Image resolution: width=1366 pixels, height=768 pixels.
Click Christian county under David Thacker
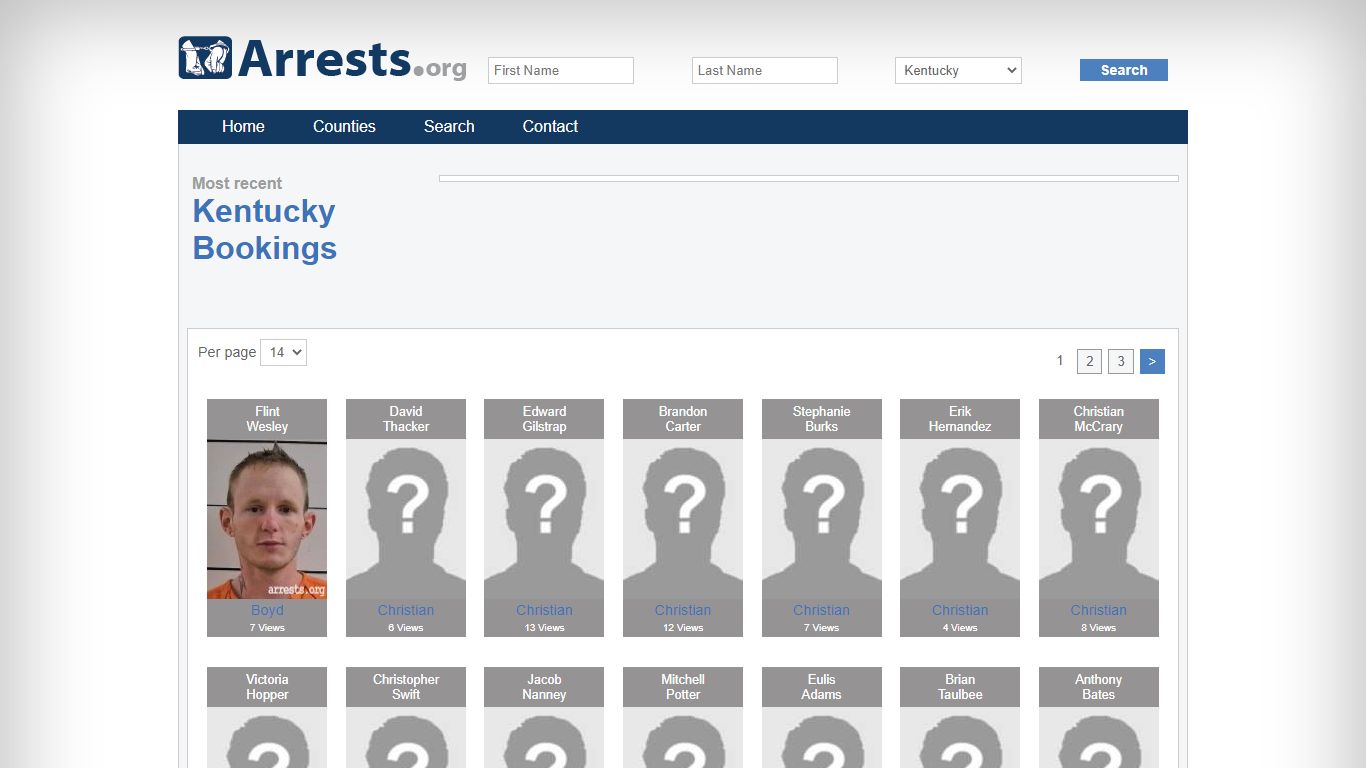tap(406, 610)
